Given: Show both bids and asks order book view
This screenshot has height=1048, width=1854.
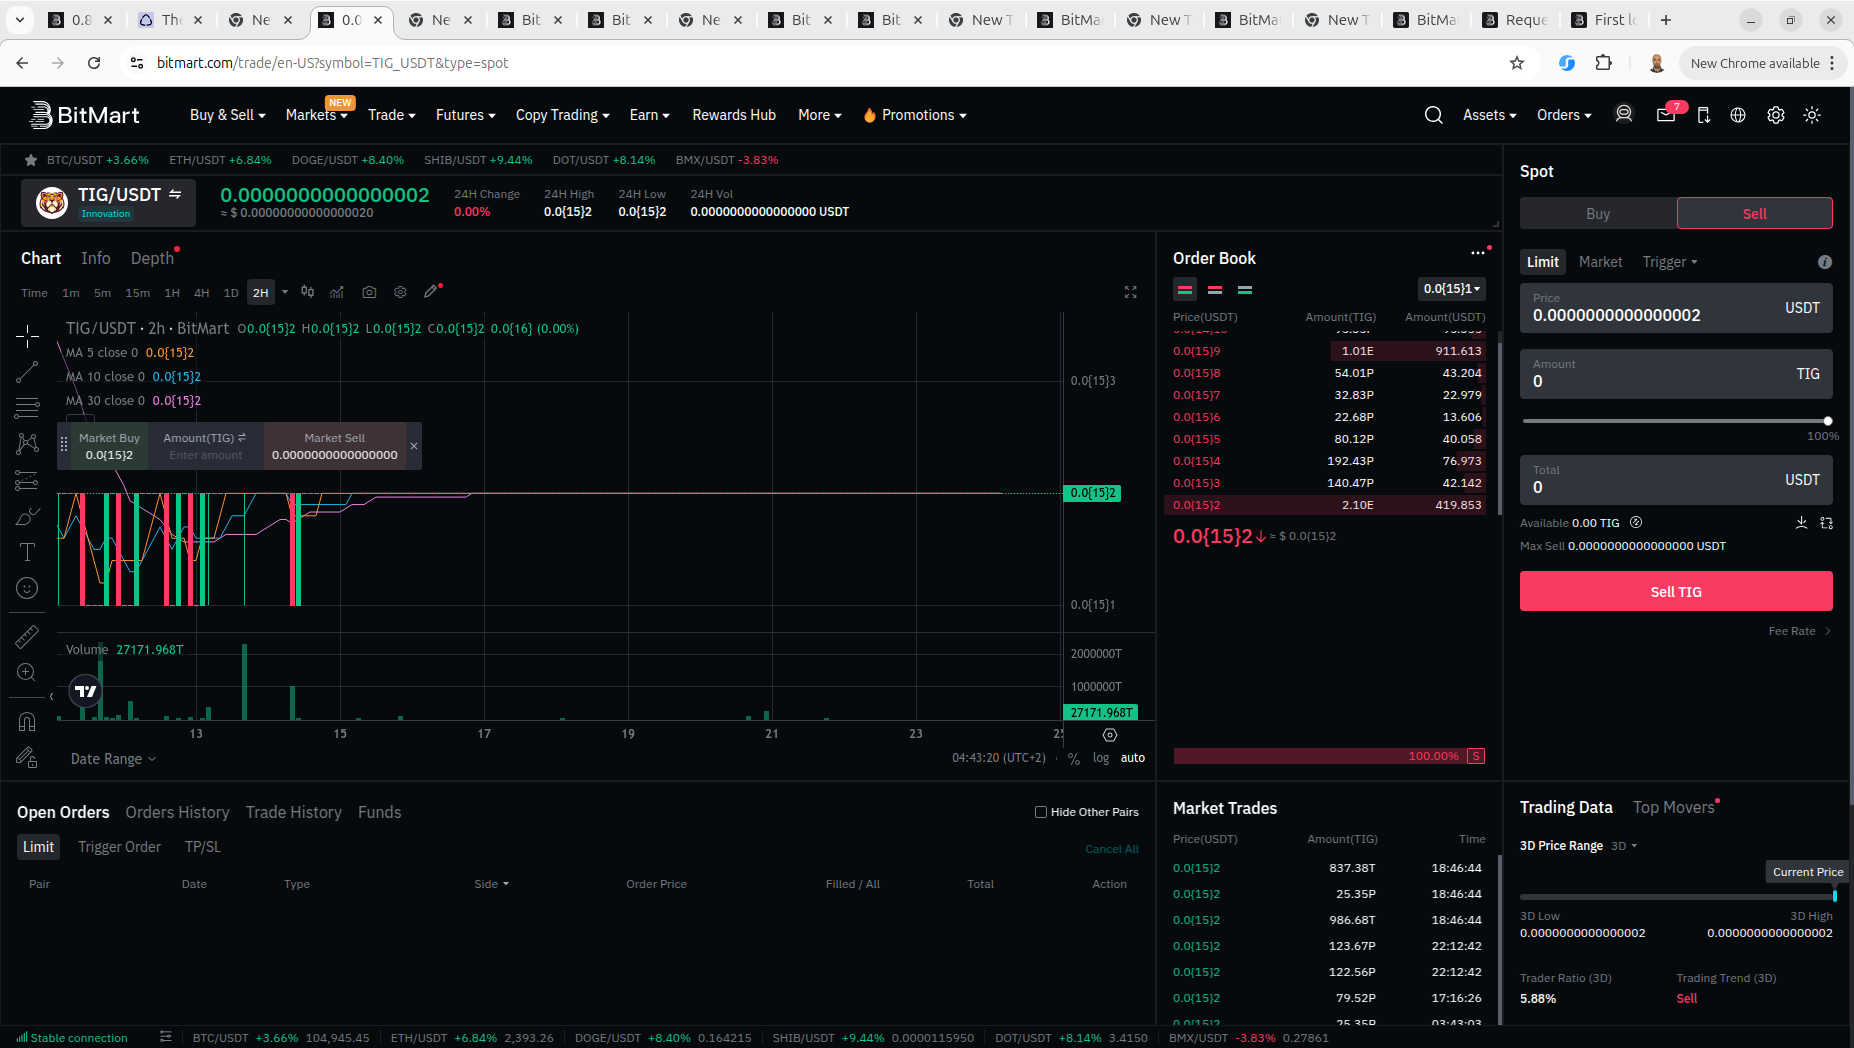Looking at the screenshot, I should (x=1185, y=290).
